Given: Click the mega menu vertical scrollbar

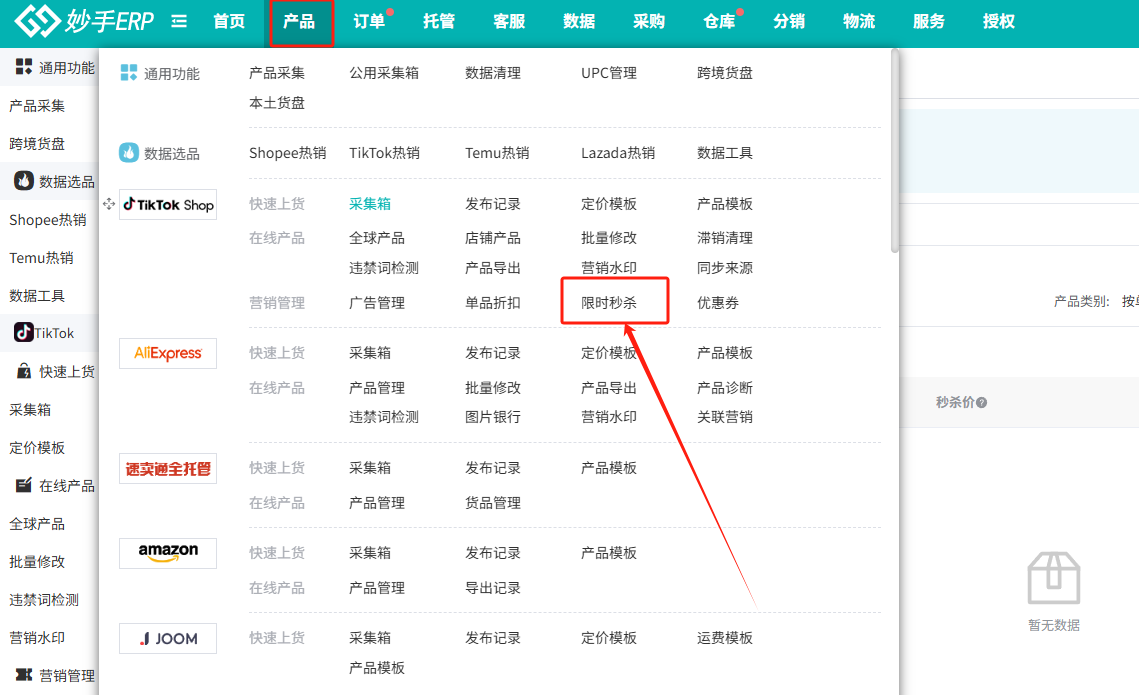Looking at the screenshot, I should coord(895,151).
